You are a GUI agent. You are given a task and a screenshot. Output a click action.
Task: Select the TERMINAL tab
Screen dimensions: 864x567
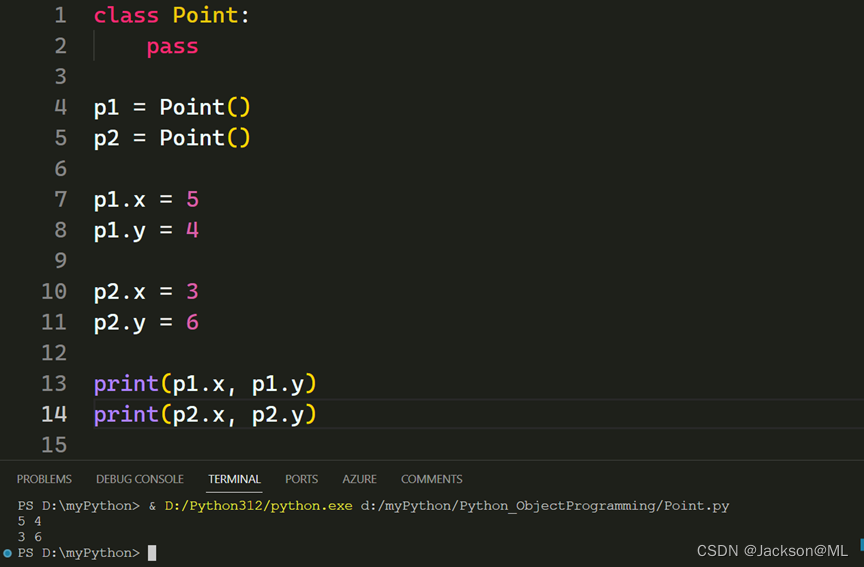coord(234,479)
